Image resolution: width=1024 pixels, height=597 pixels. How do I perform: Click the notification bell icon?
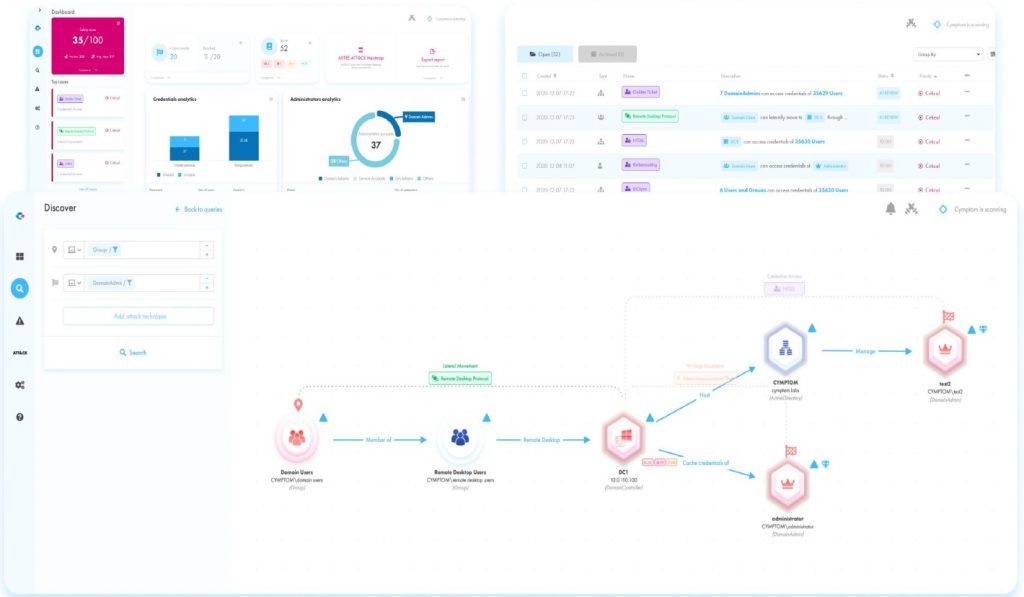pyautogui.click(x=890, y=208)
